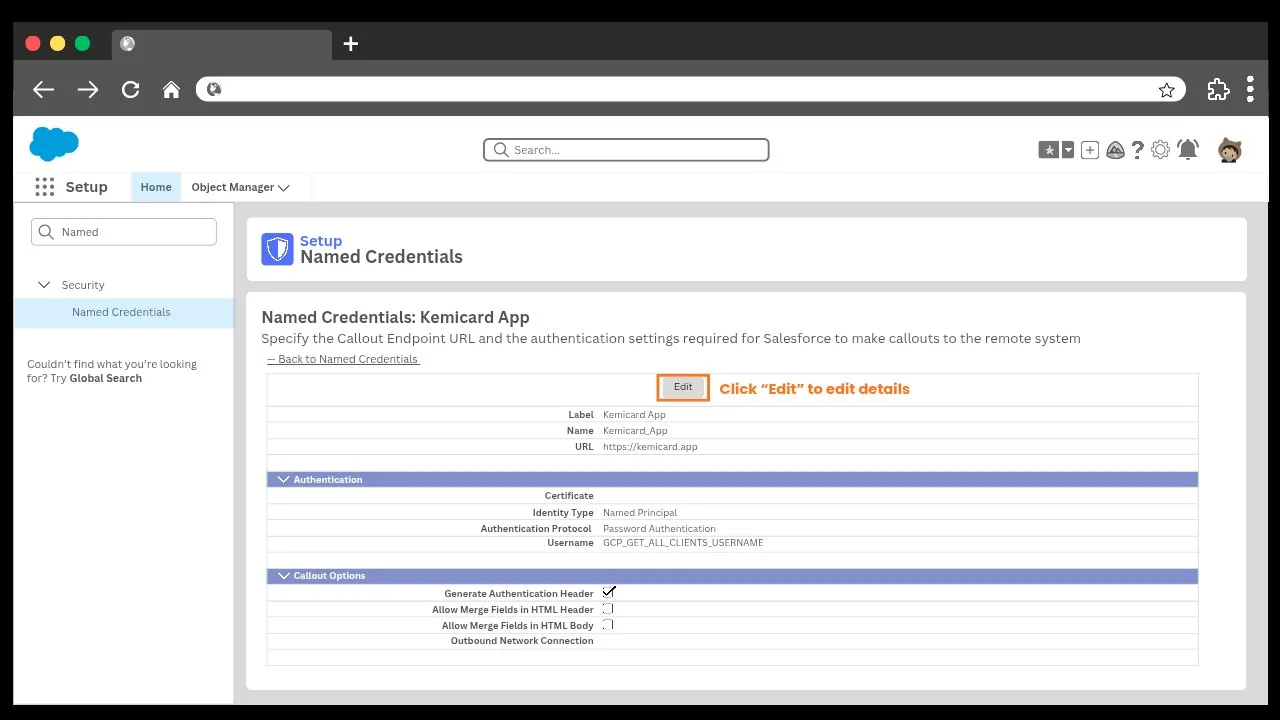The width and height of the screenshot is (1280, 720).
Task: Open the App Launcher dots grid
Action: [44, 187]
